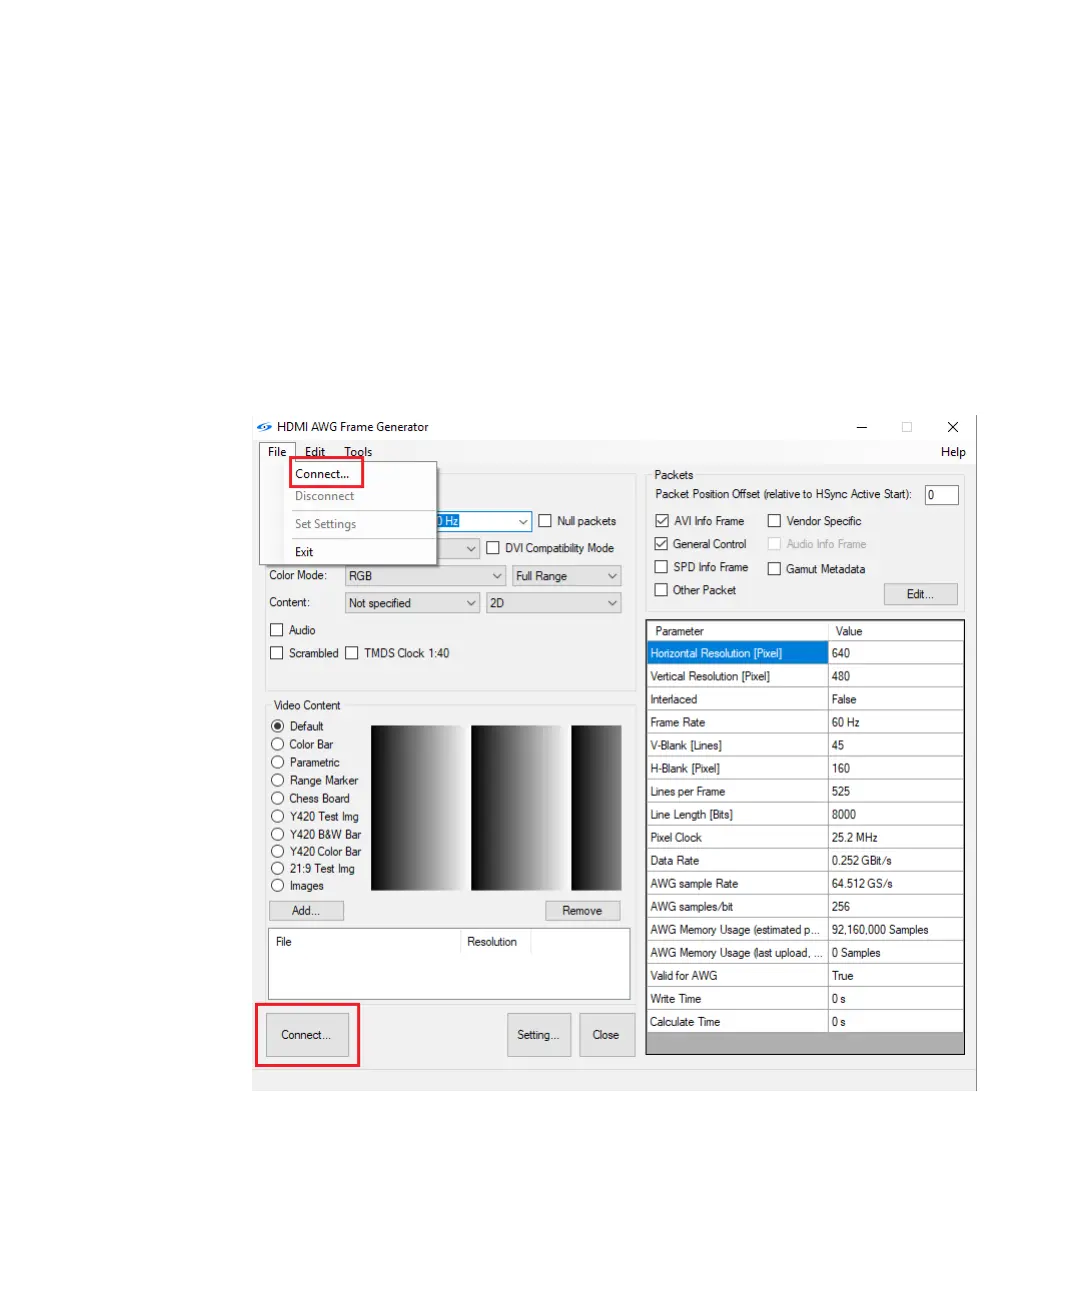Choose Exit in the File menu
This screenshot has height=1296, width=1080.
coord(304,552)
